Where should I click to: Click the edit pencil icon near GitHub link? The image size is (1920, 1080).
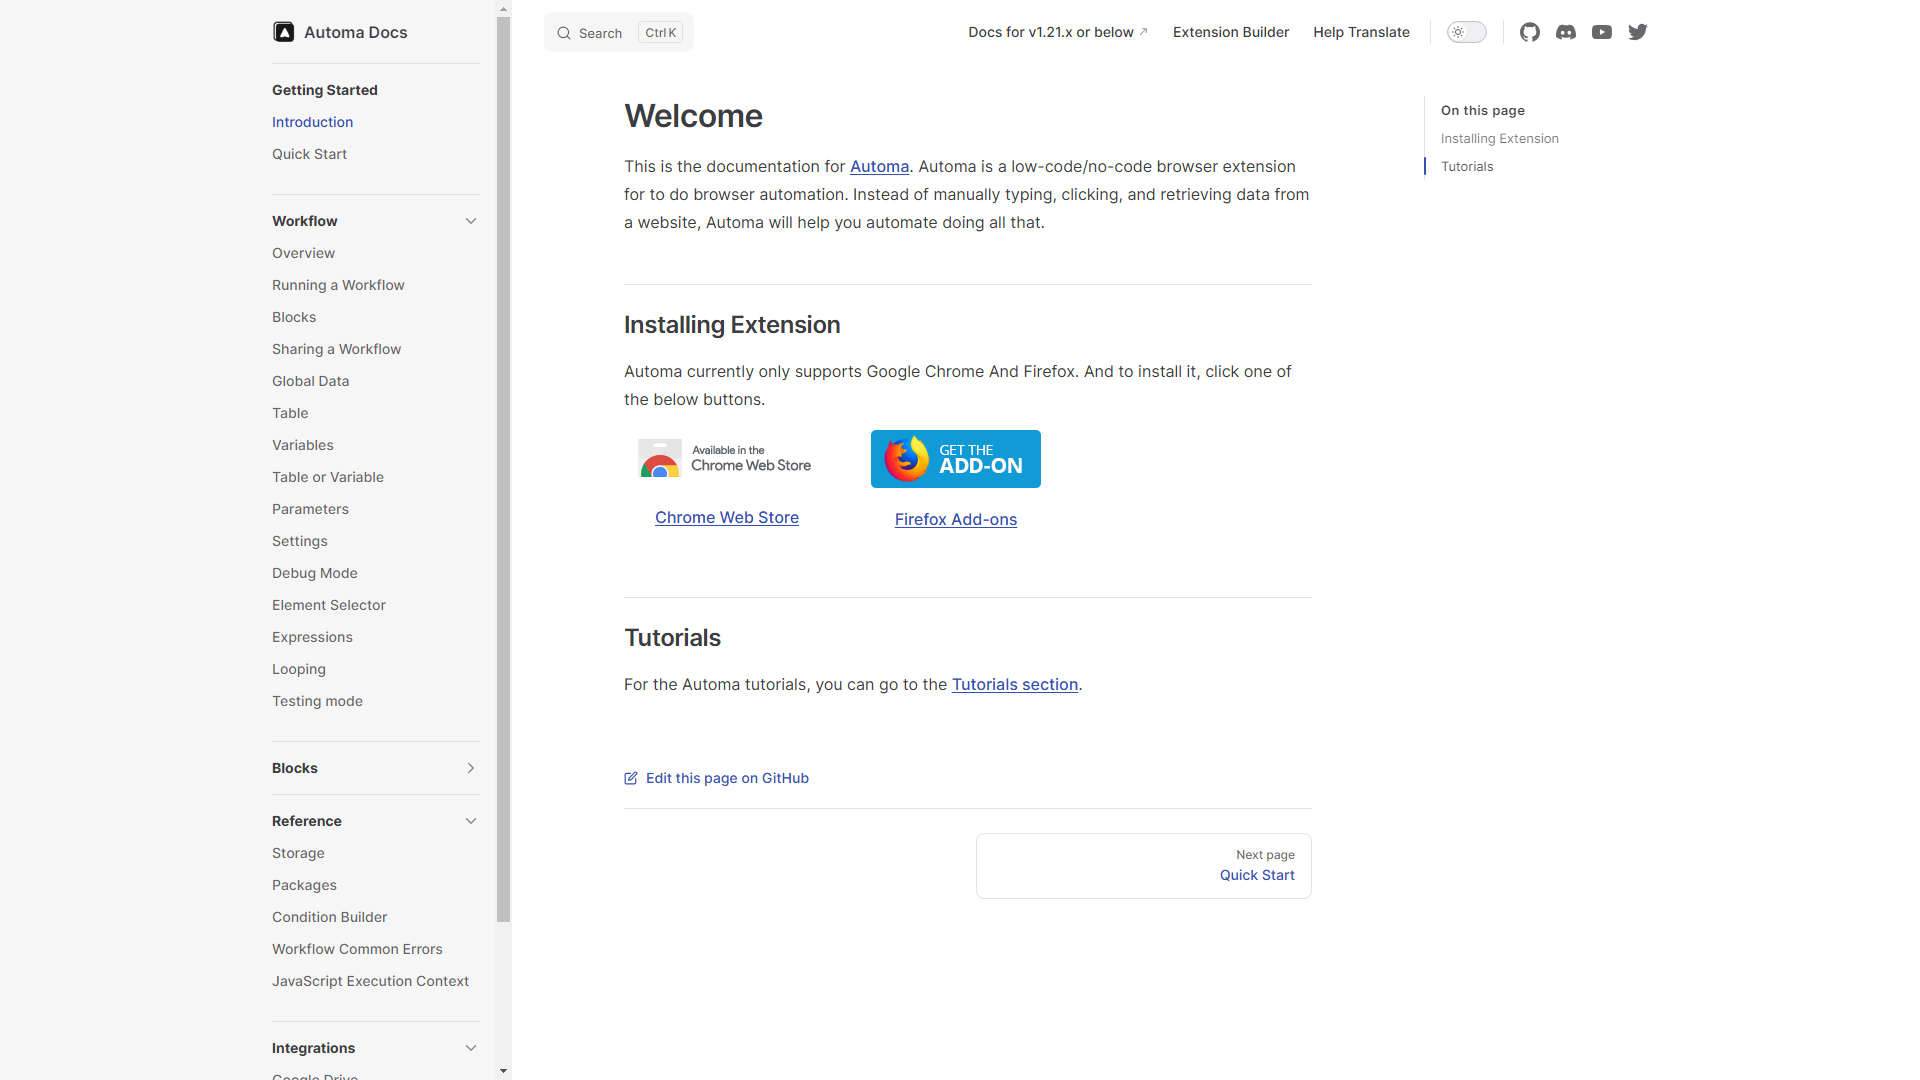click(631, 778)
